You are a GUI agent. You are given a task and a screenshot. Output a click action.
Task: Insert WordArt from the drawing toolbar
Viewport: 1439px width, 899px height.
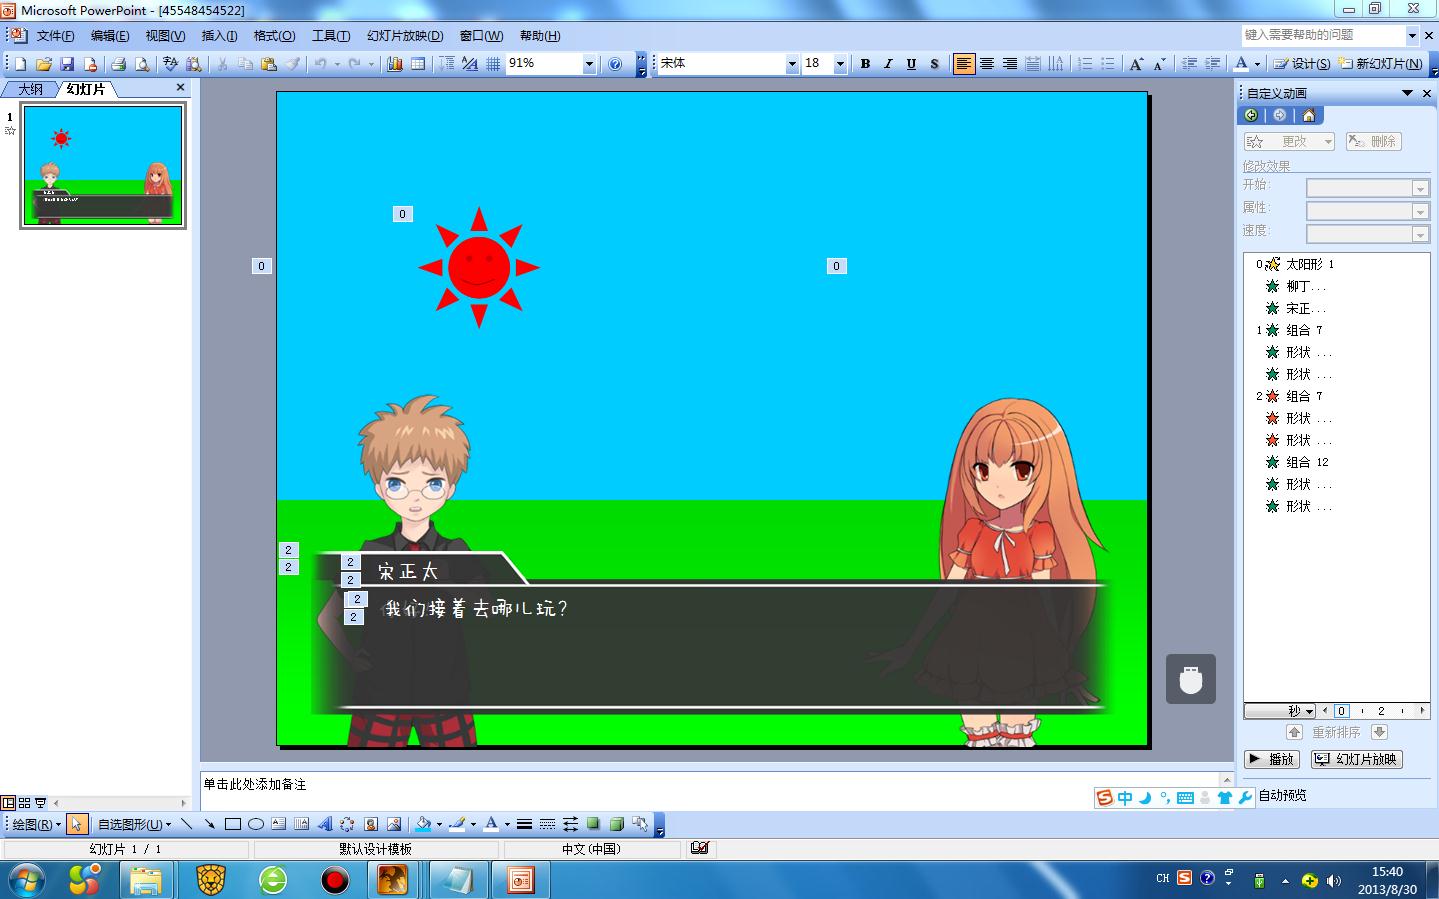coord(325,824)
